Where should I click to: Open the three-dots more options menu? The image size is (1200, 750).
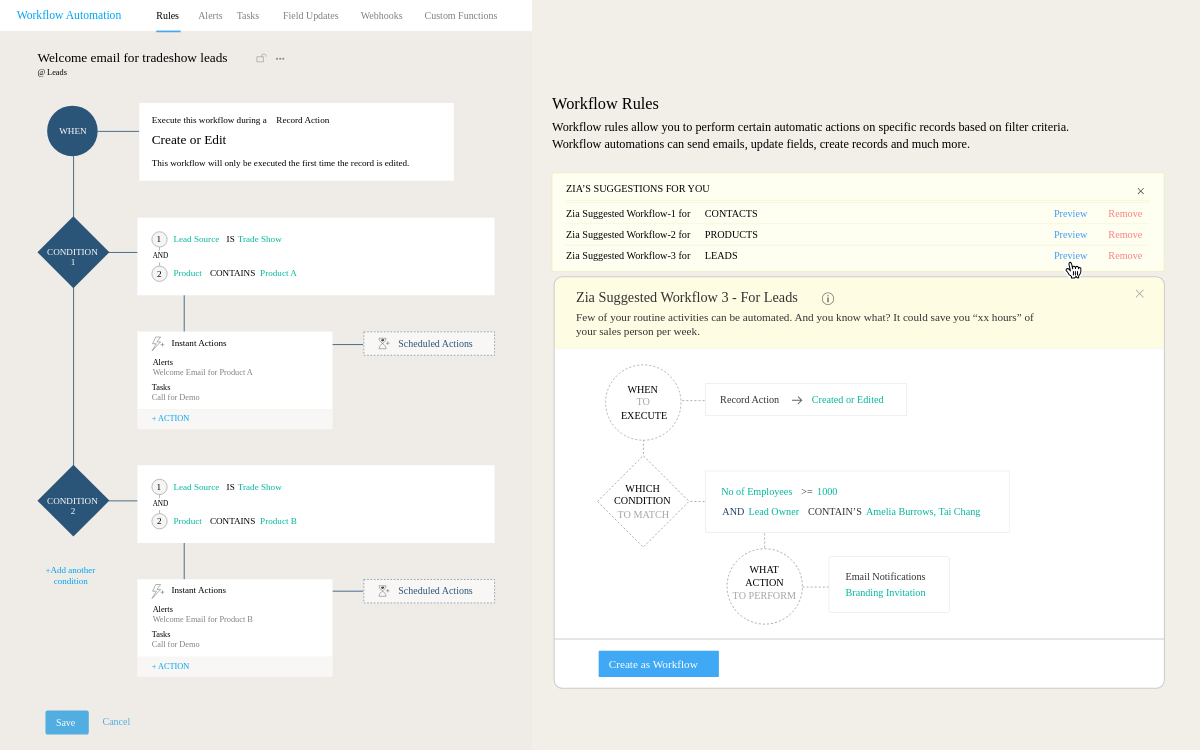(280, 59)
